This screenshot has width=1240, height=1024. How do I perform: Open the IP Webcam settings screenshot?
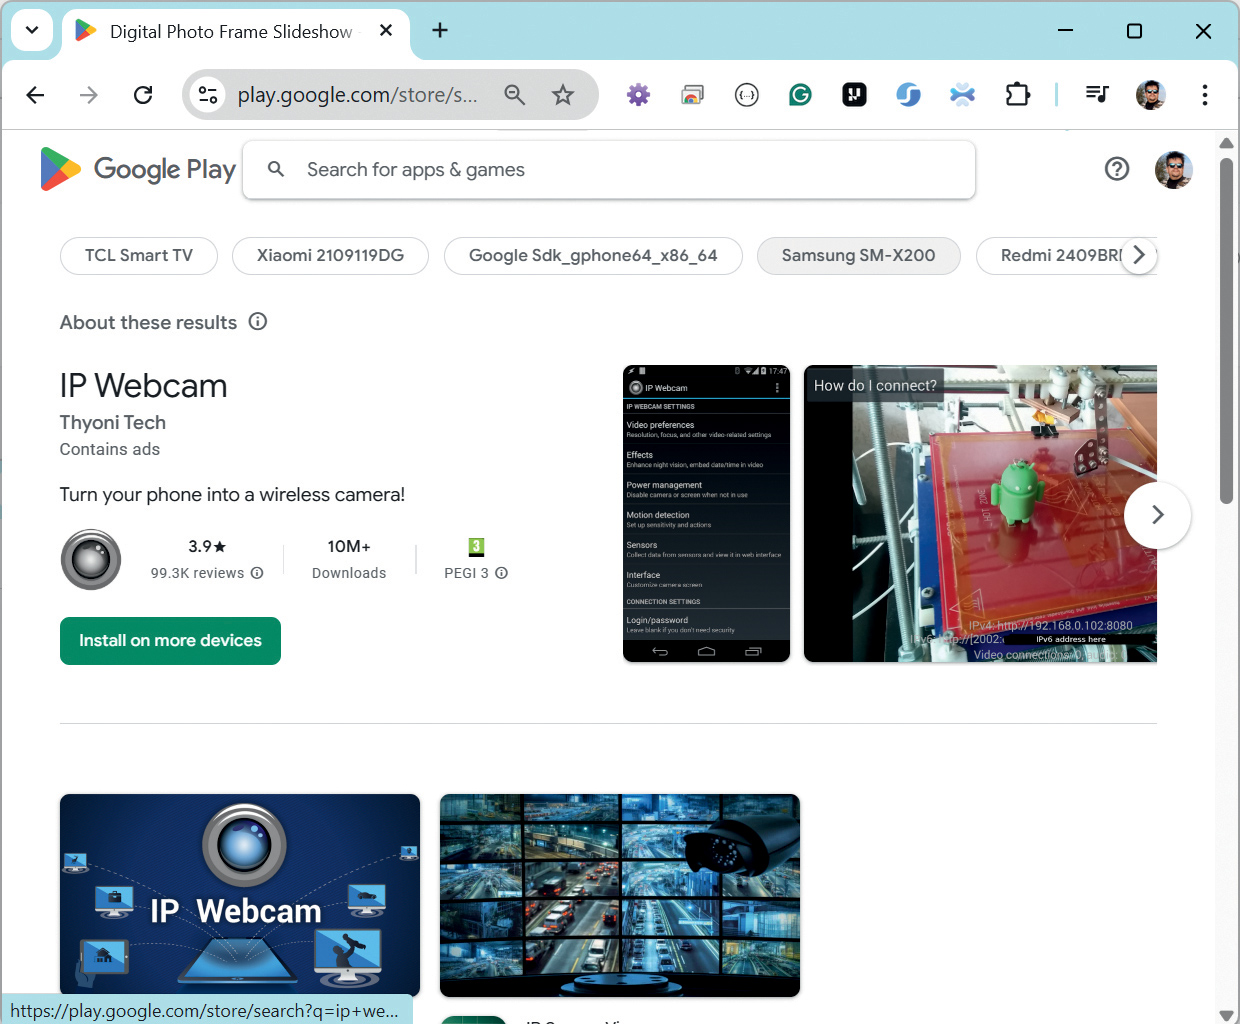pos(706,513)
